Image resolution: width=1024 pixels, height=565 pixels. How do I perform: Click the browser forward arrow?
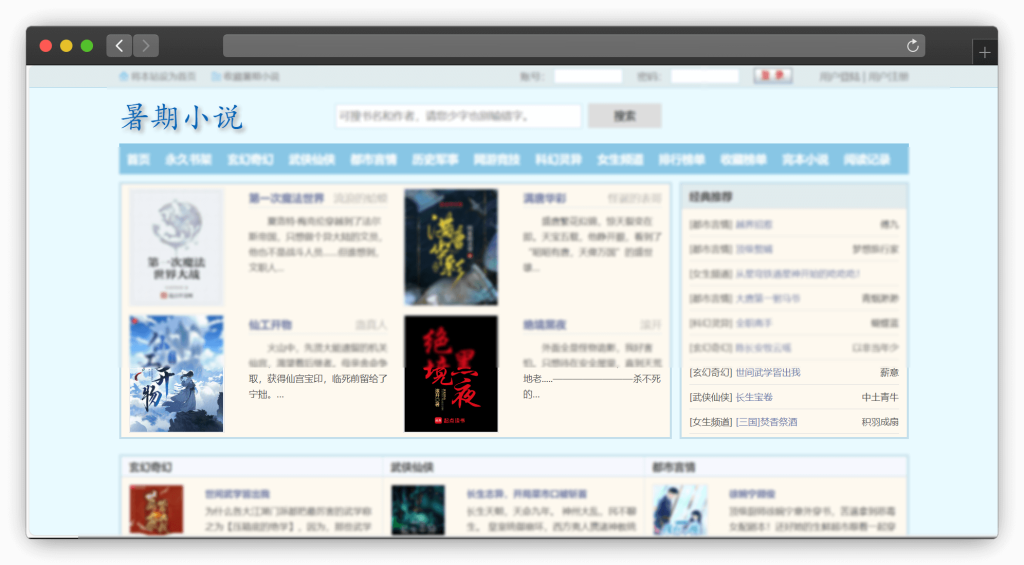click(146, 46)
